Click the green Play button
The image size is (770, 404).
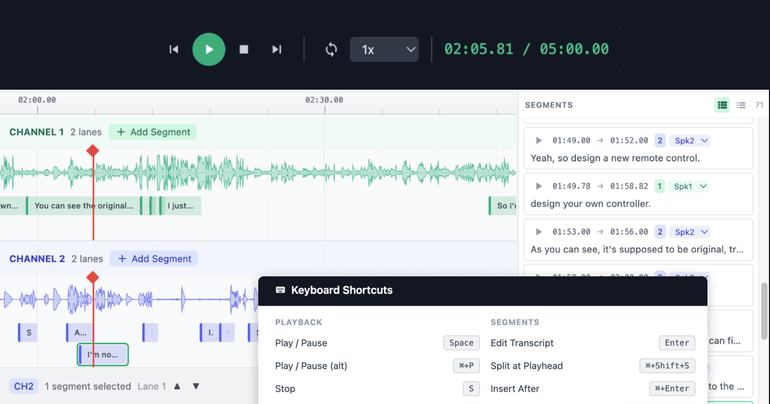[x=209, y=49]
